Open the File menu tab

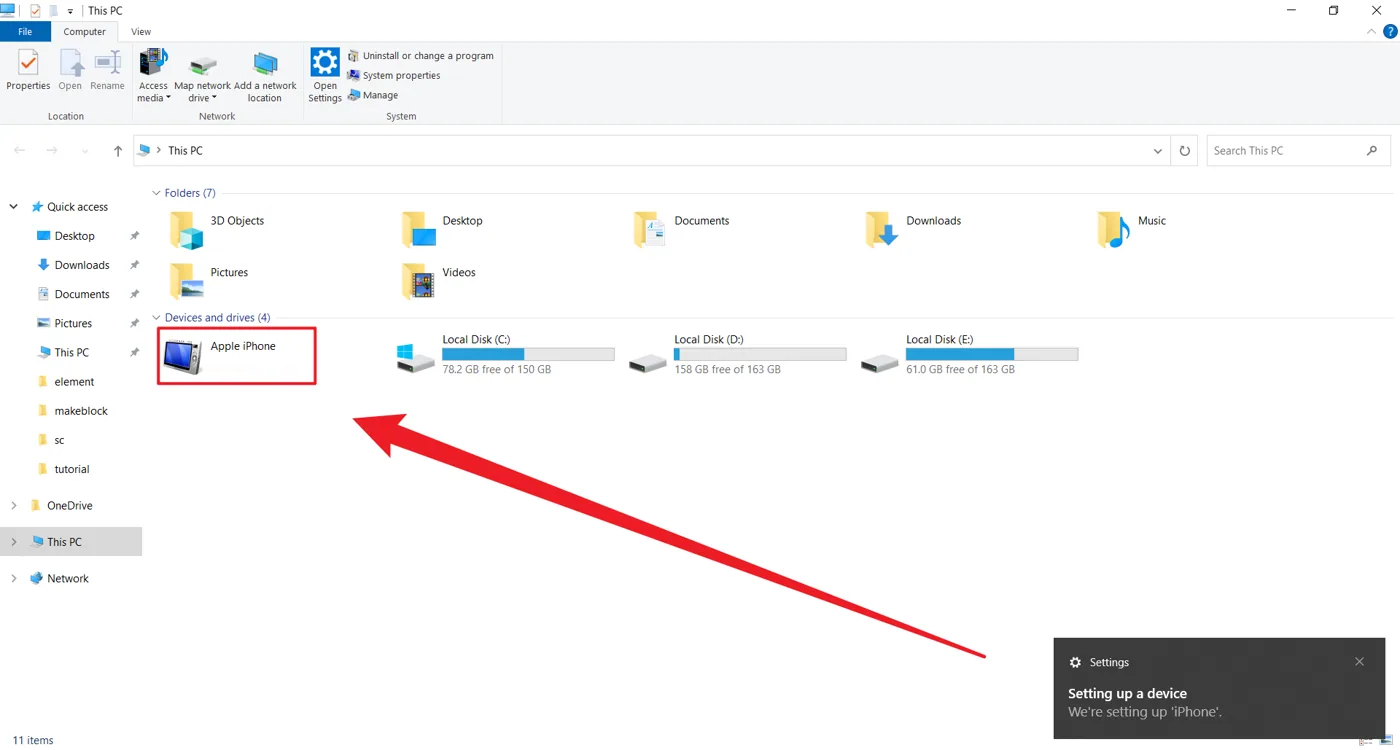25,32
